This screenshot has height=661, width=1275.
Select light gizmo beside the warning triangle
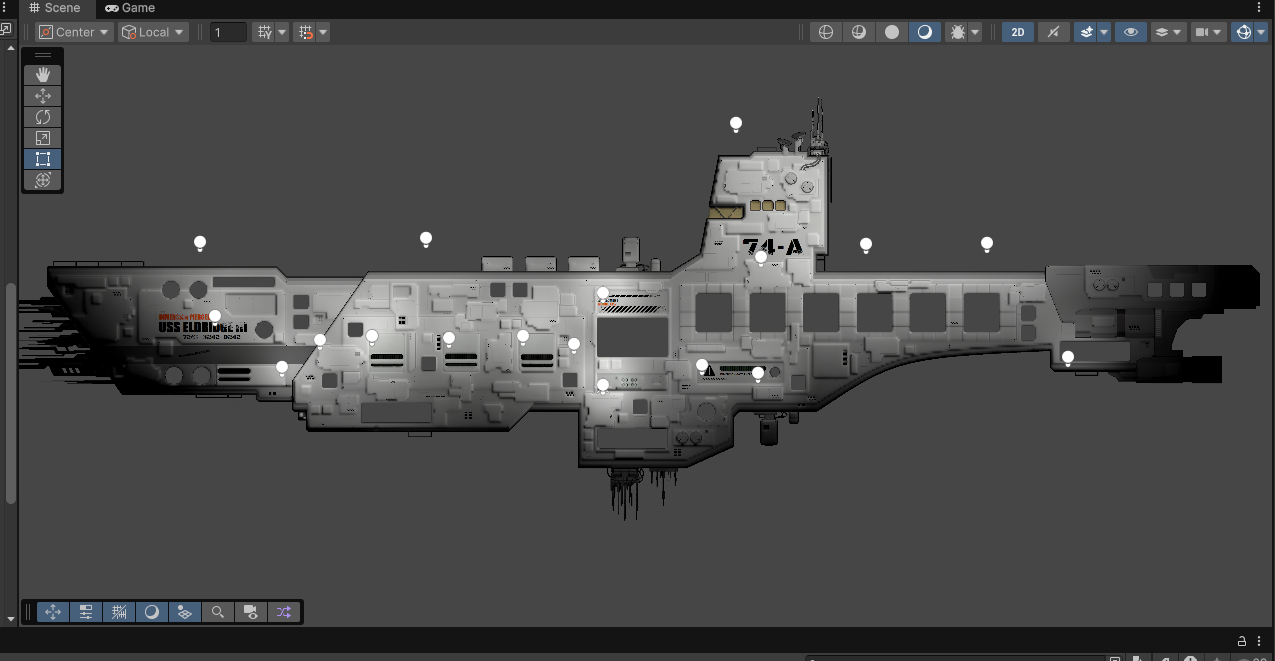(x=702, y=366)
